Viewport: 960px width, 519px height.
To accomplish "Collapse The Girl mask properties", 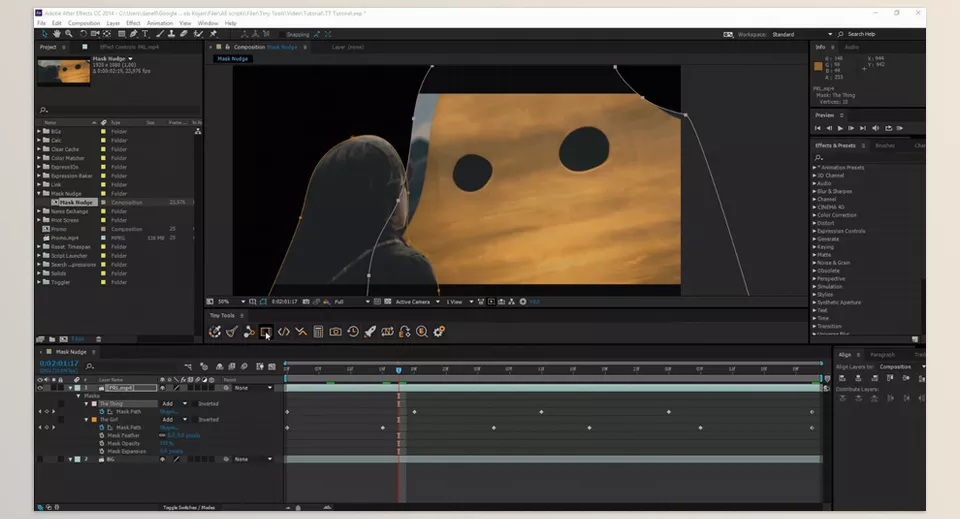I will [86, 420].
